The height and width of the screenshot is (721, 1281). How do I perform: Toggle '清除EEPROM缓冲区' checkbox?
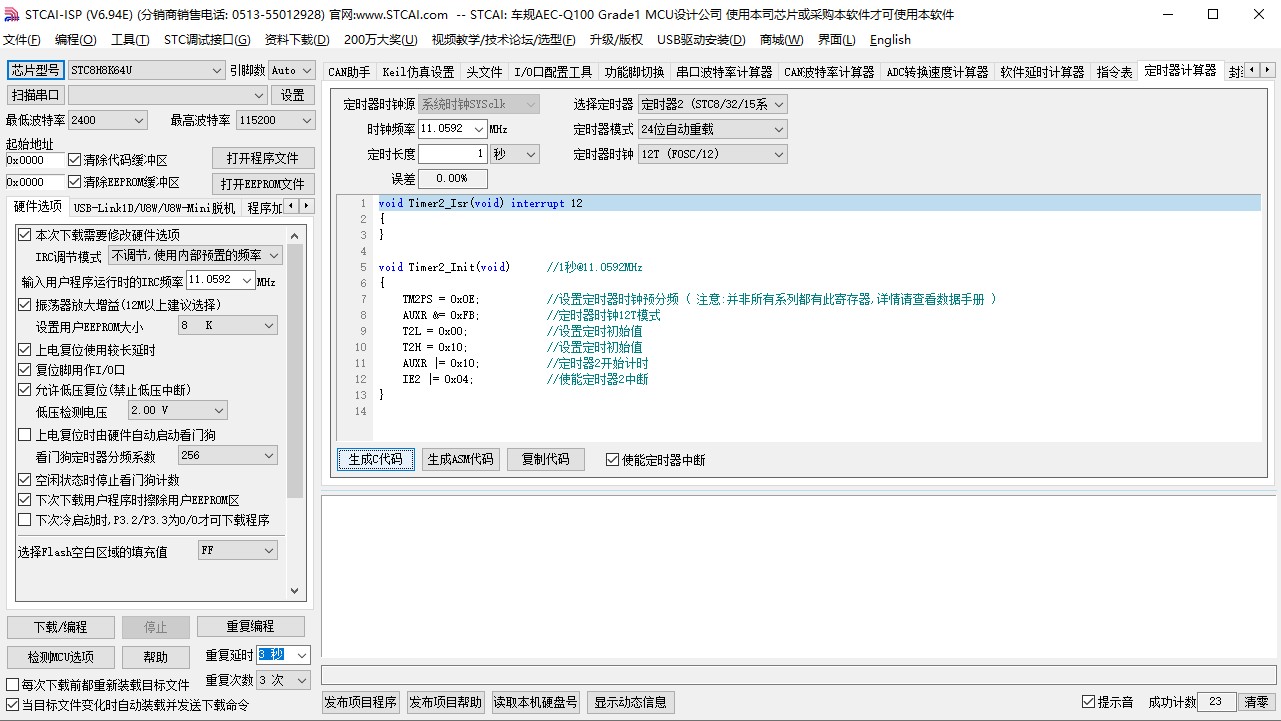pyautogui.click(x=75, y=182)
